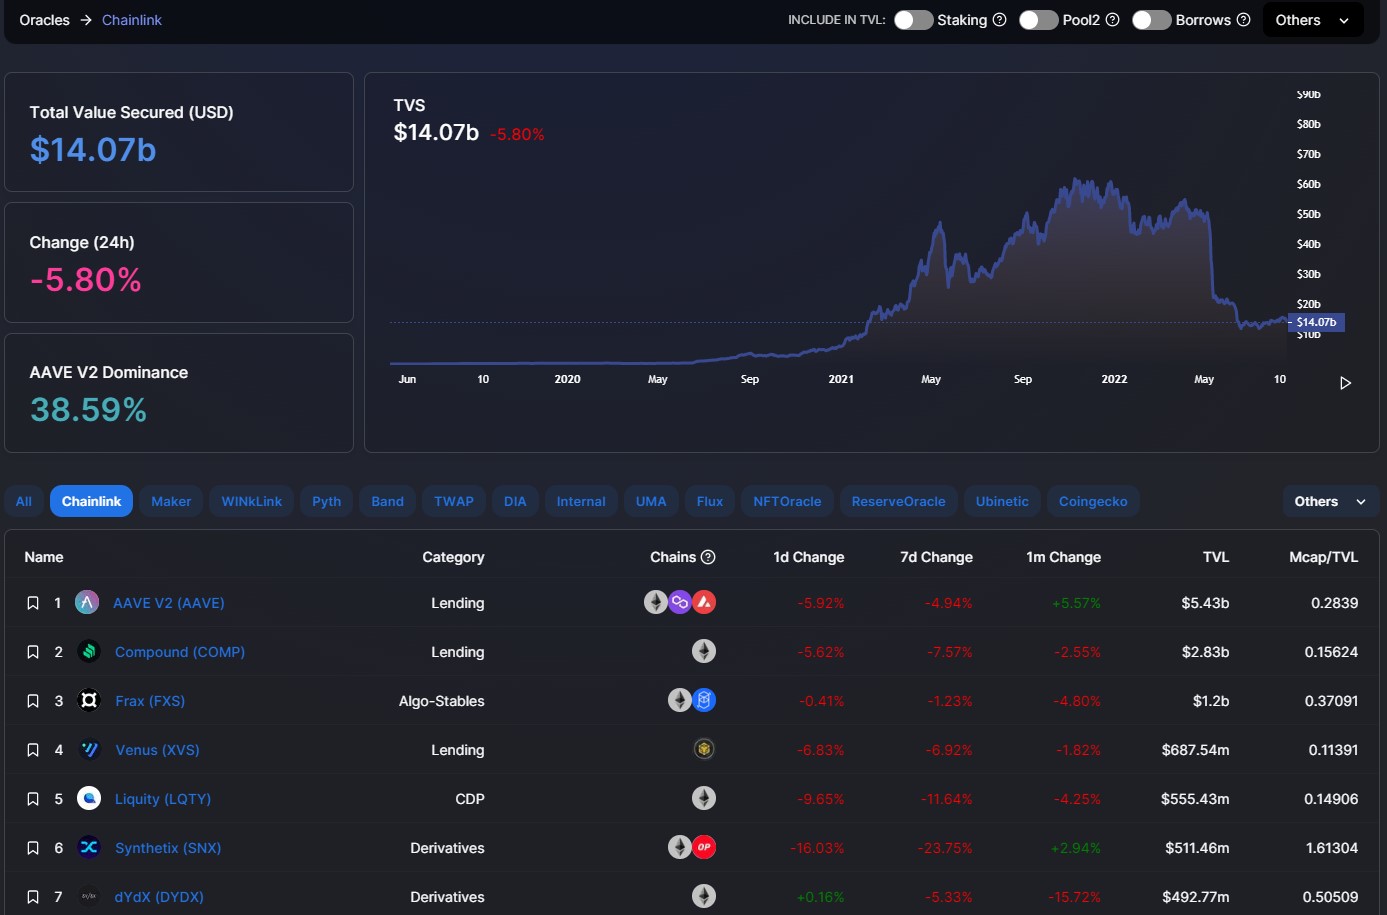Click the Polygon chain icon on AAVE row

click(680, 602)
